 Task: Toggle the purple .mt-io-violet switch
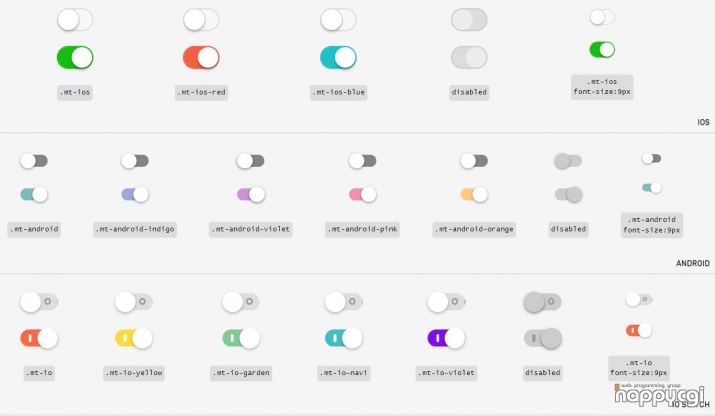coord(446,338)
